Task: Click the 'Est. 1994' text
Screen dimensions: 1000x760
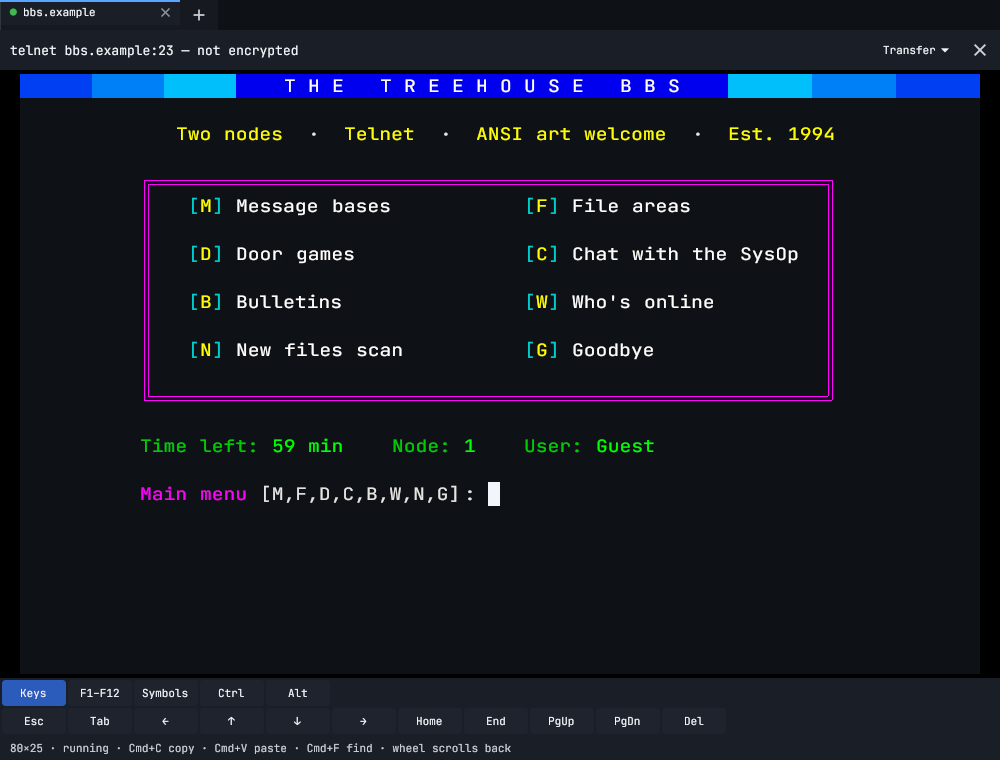Action: pos(781,134)
